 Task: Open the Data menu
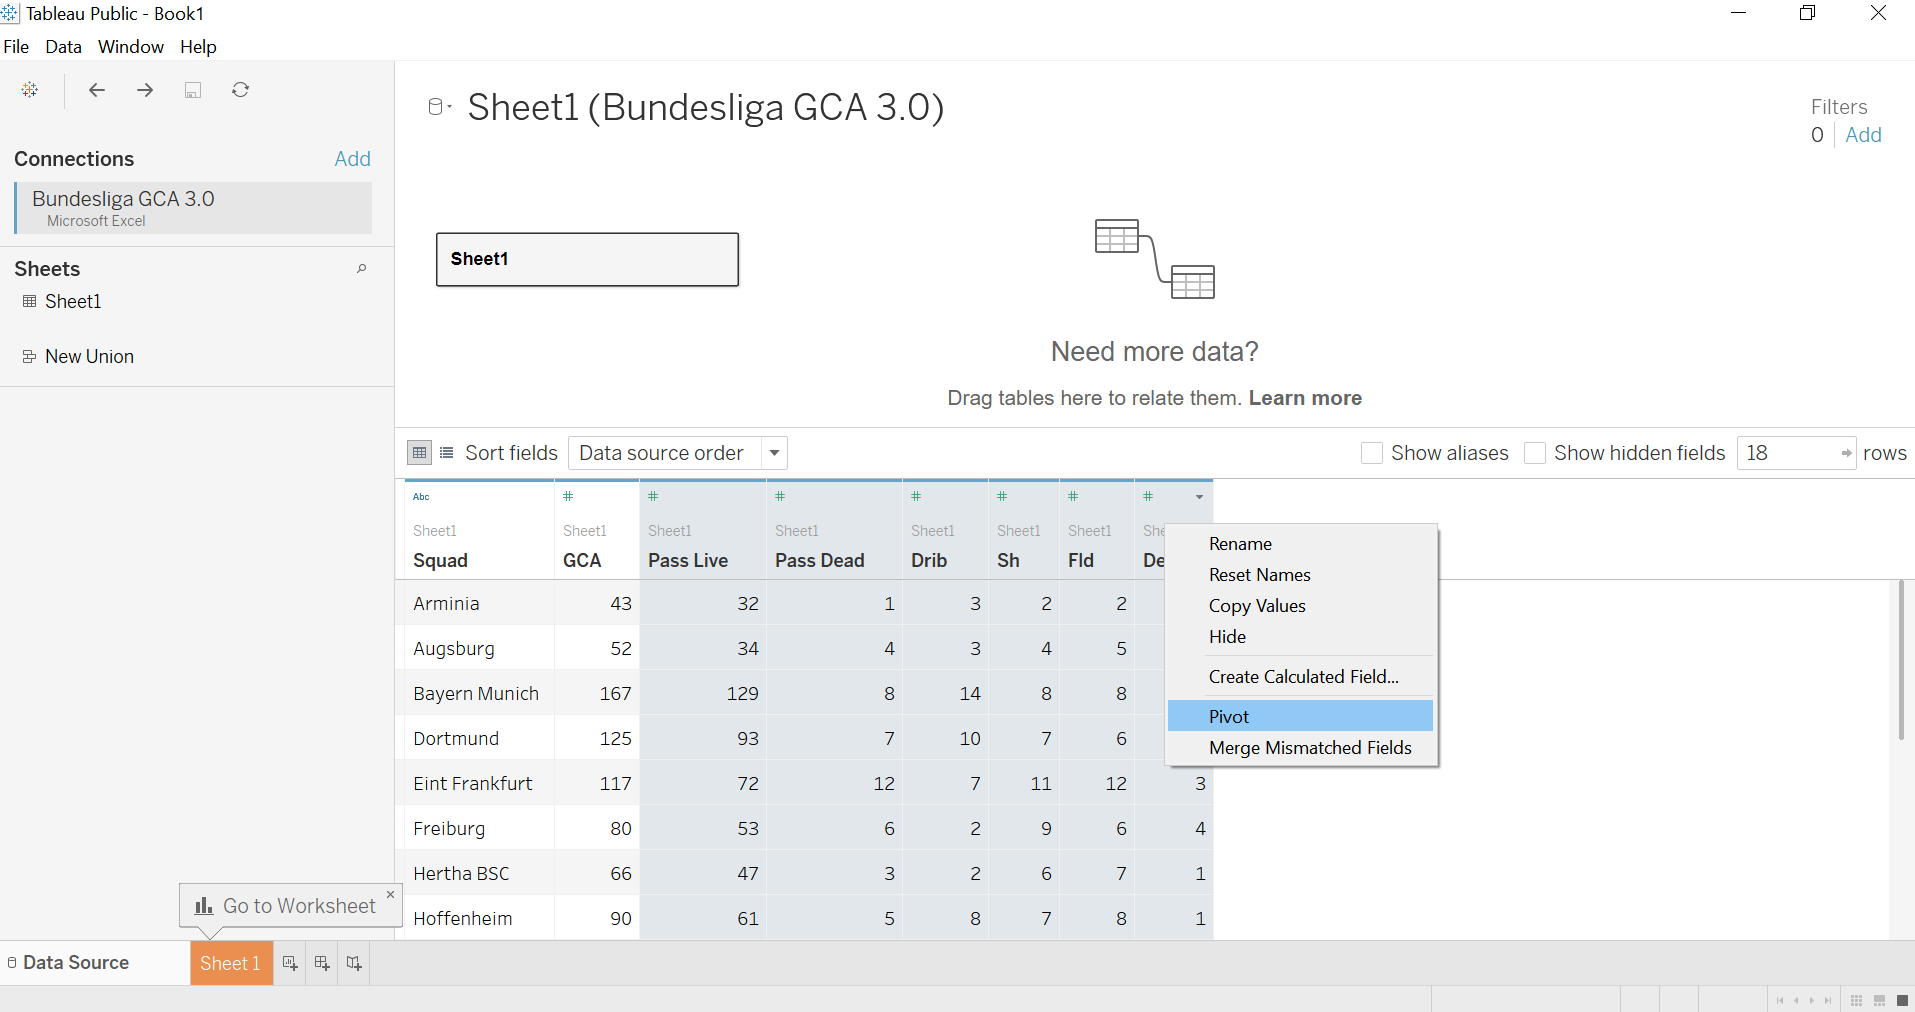click(x=63, y=47)
